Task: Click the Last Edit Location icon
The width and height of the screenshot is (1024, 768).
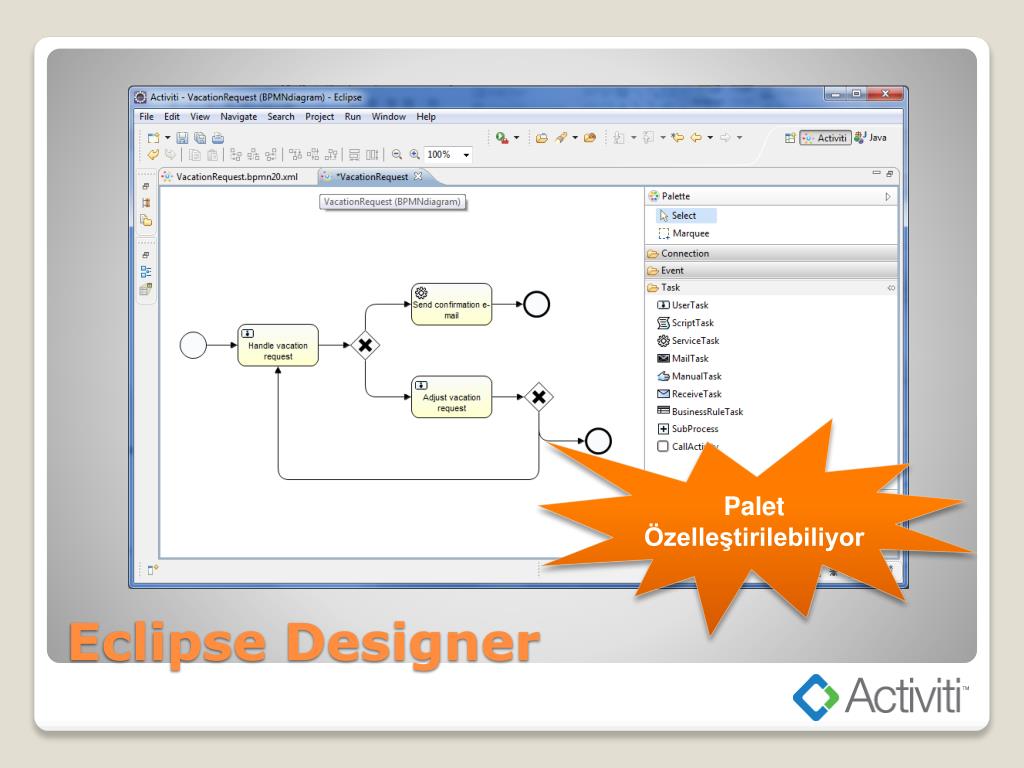Action: [678, 138]
